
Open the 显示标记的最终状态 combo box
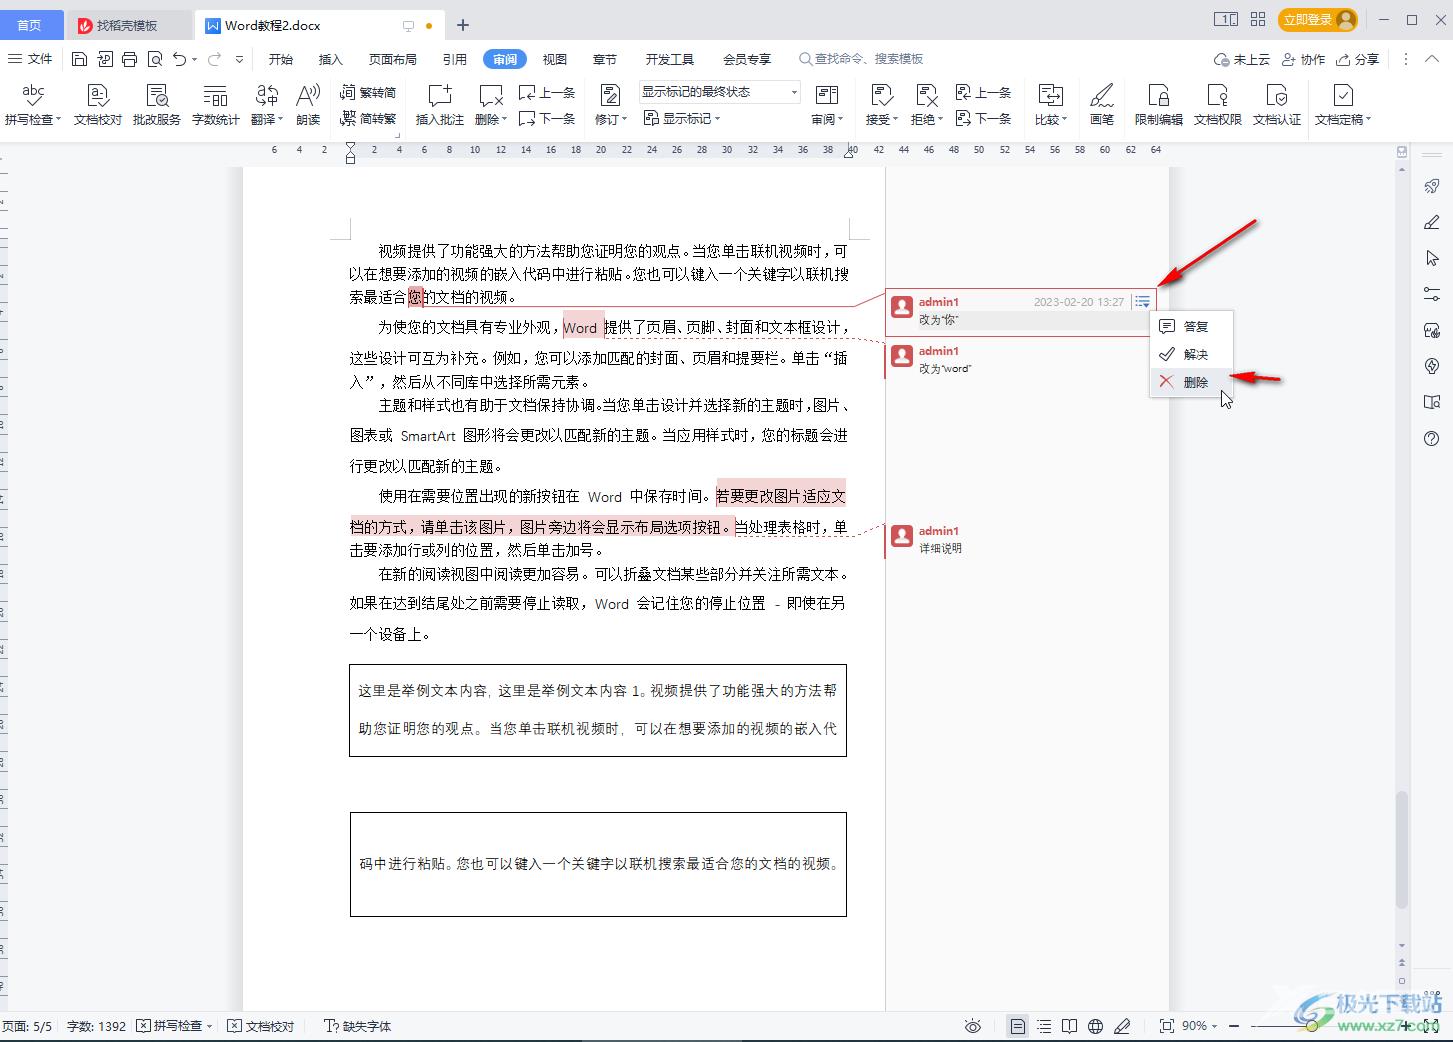tap(720, 92)
